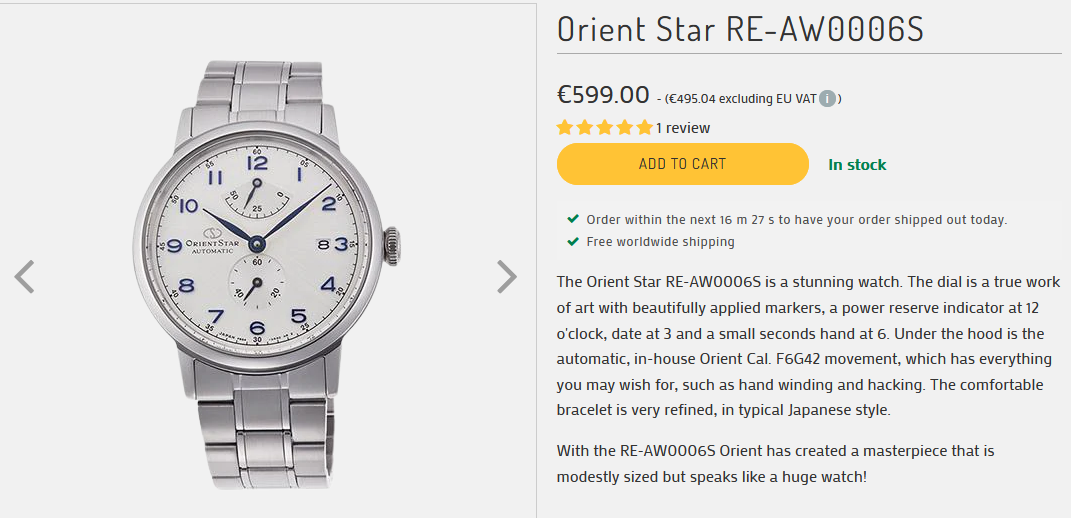Show the previous product image
Viewport: 1071px width, 518px height.
pyautogui.click(x=25, y=276)
